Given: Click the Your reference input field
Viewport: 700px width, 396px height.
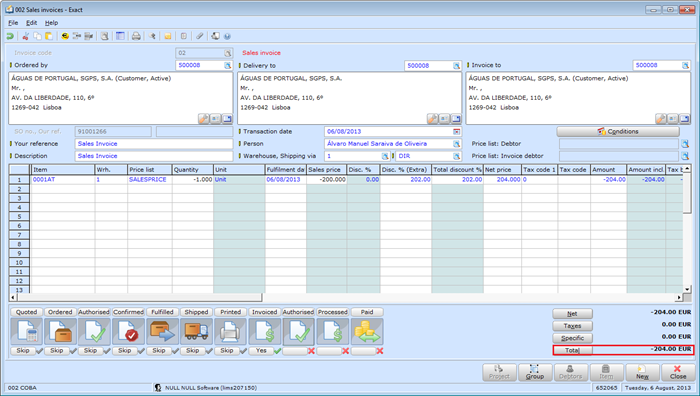Looking at the screenshot, I should (x=154, y=144).
